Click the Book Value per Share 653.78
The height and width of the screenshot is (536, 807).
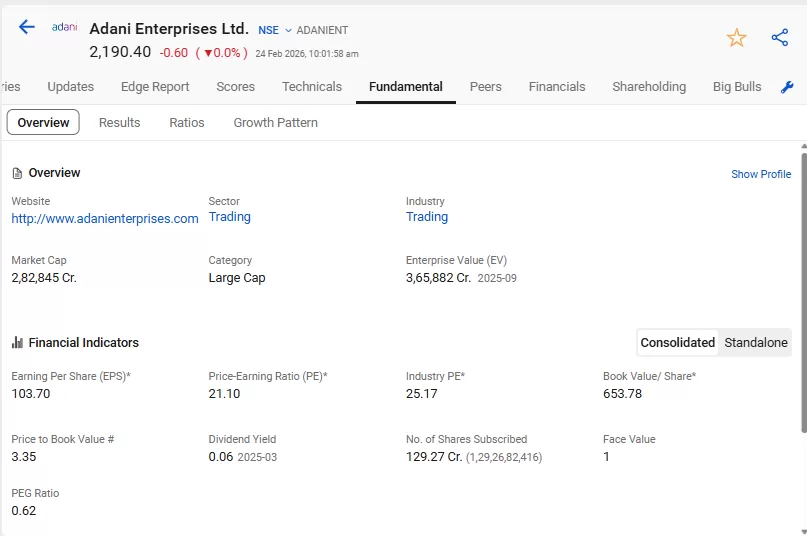pyautogui.click(x=622, y=394)
